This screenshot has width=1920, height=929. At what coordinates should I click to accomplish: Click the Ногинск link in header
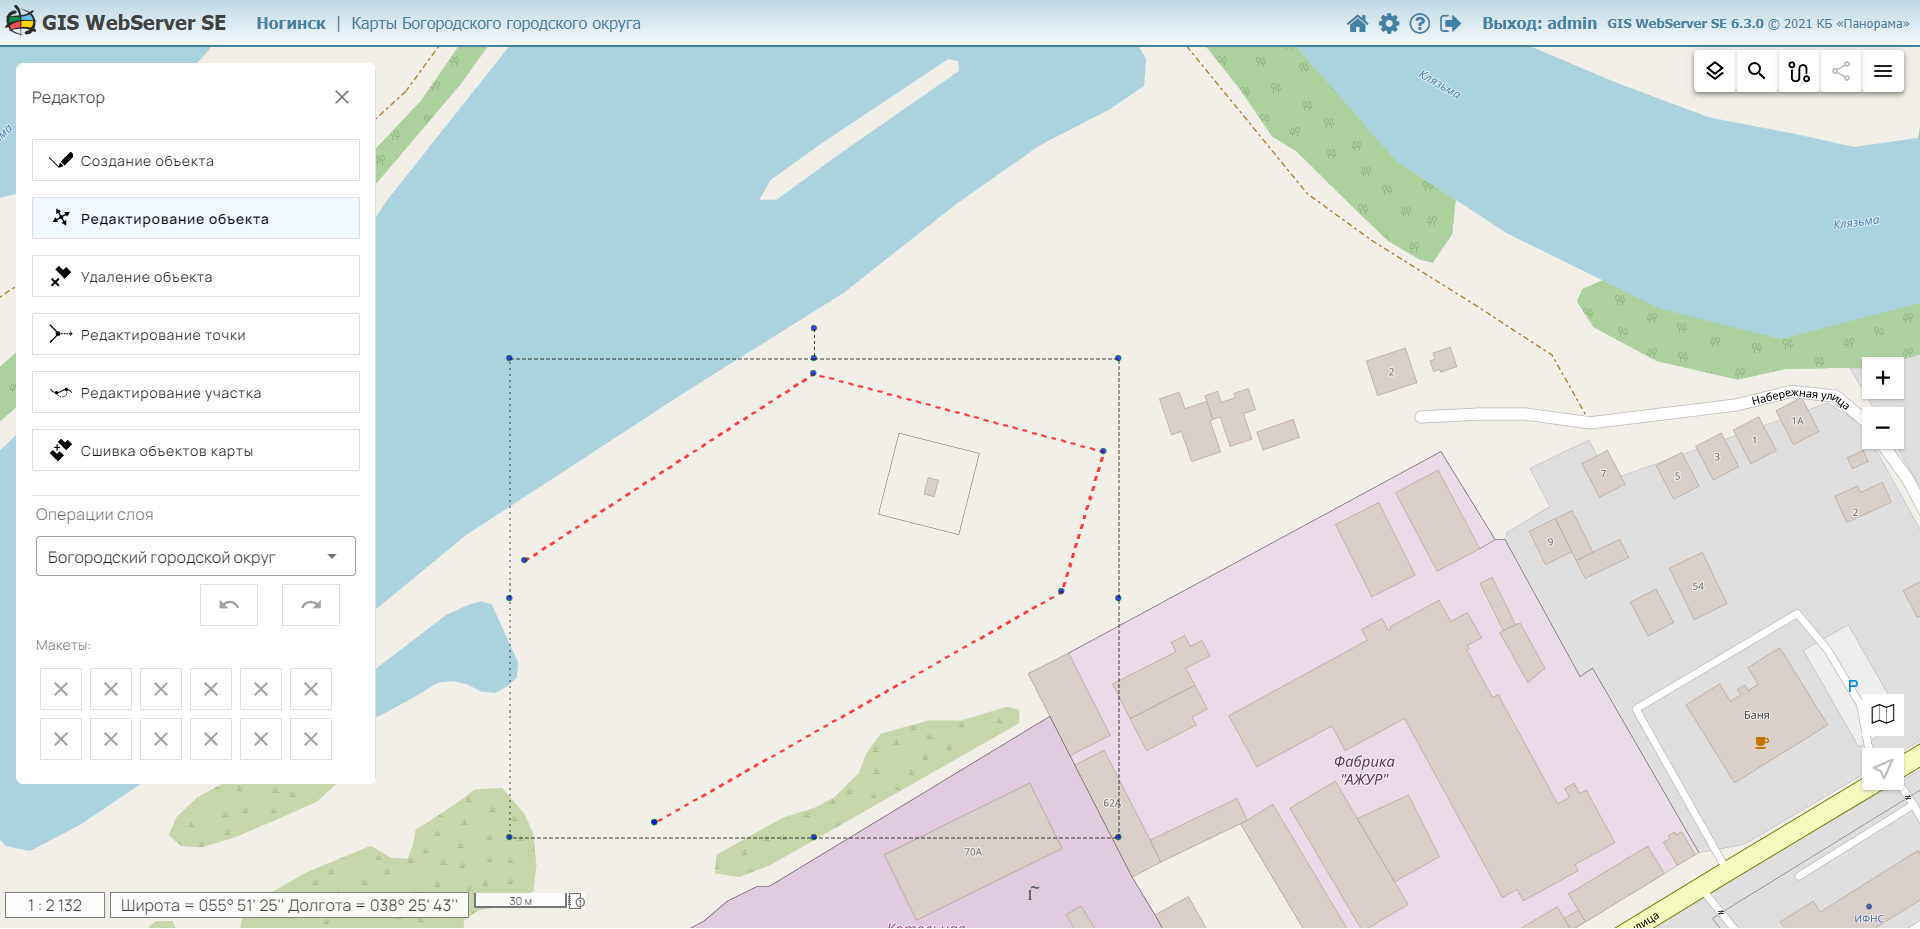click(x=290, y=23)
